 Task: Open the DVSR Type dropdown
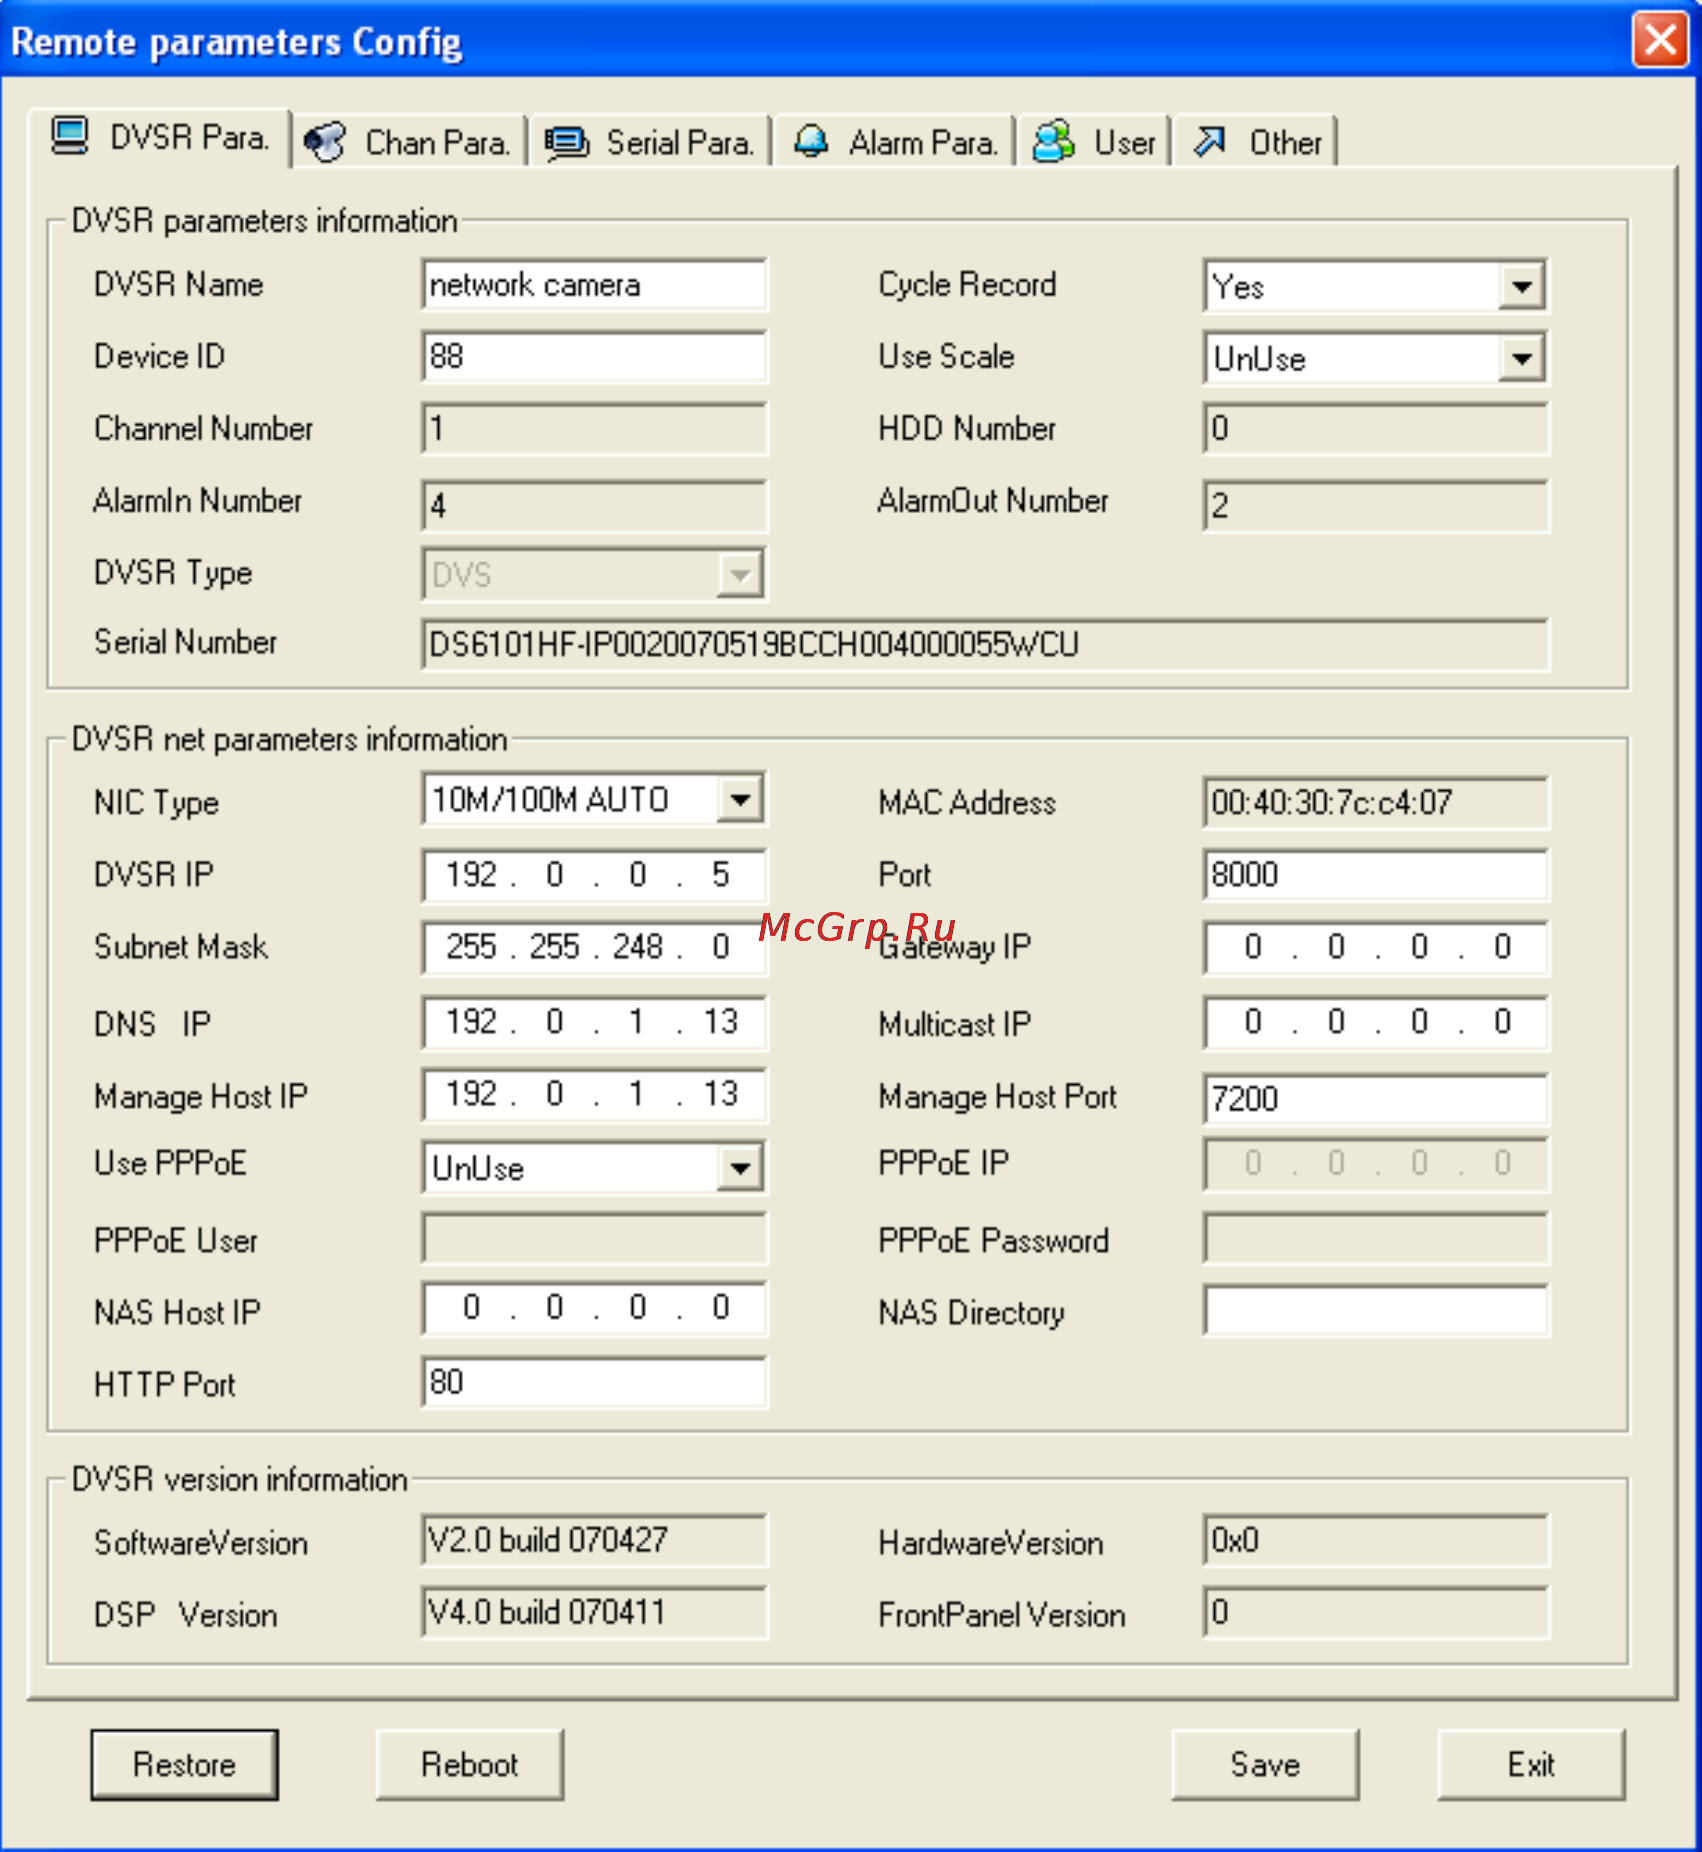[x=740, y=575]
